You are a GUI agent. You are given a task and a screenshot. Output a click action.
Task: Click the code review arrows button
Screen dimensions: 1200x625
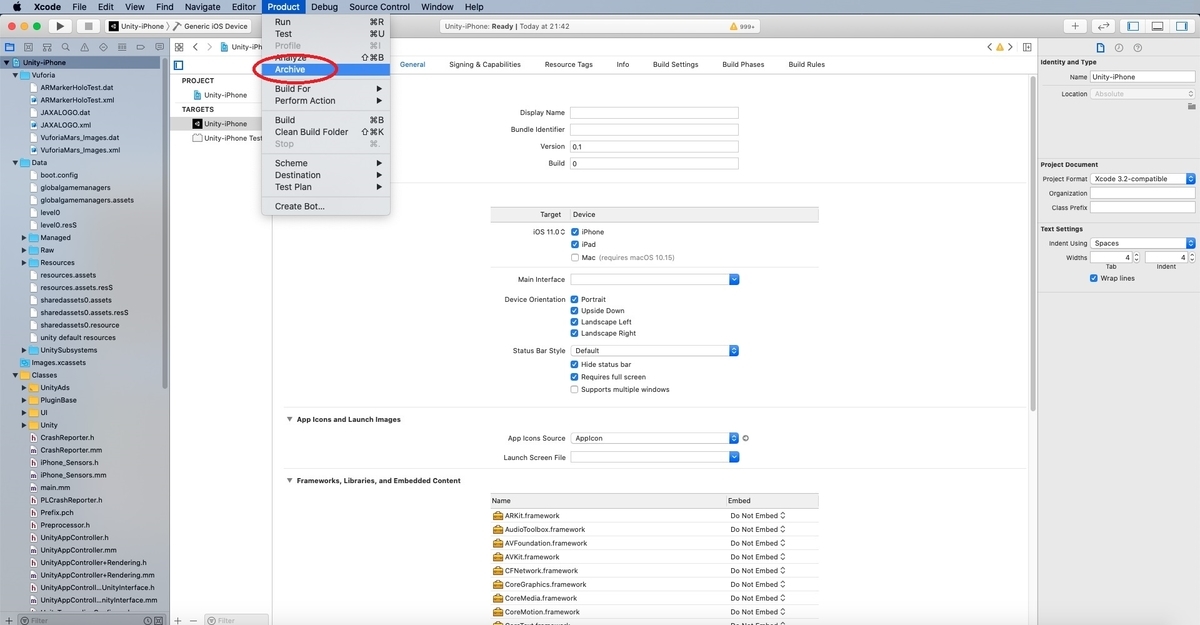[x=1103, y=26]
